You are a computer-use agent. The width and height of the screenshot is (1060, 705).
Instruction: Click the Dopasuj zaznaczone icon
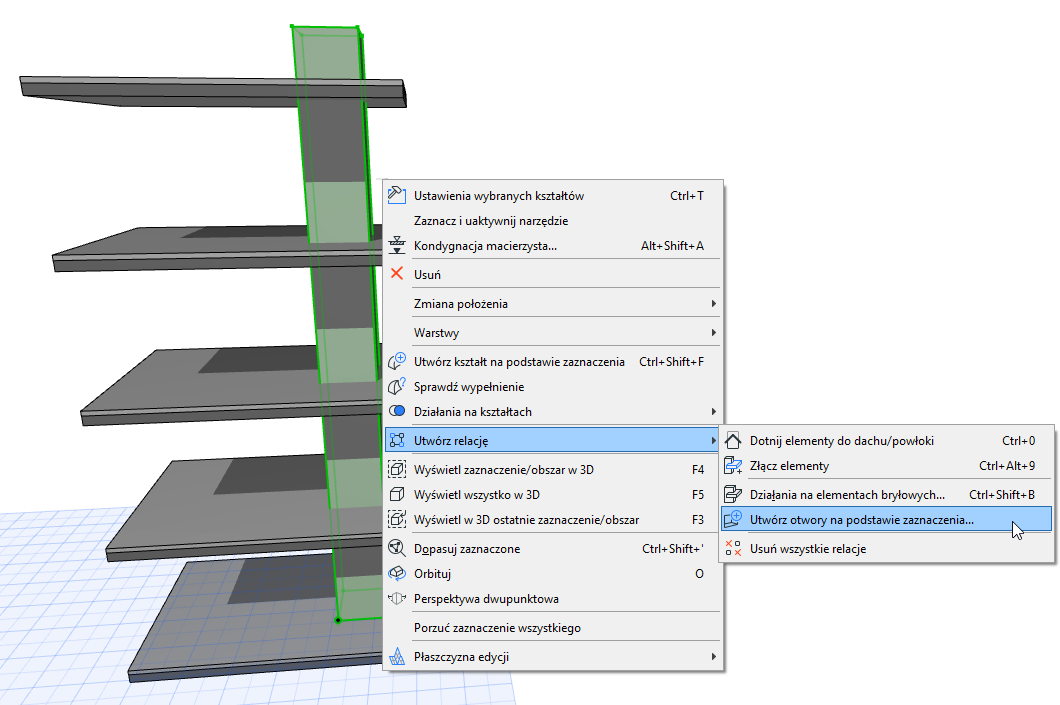click(397, 548)
